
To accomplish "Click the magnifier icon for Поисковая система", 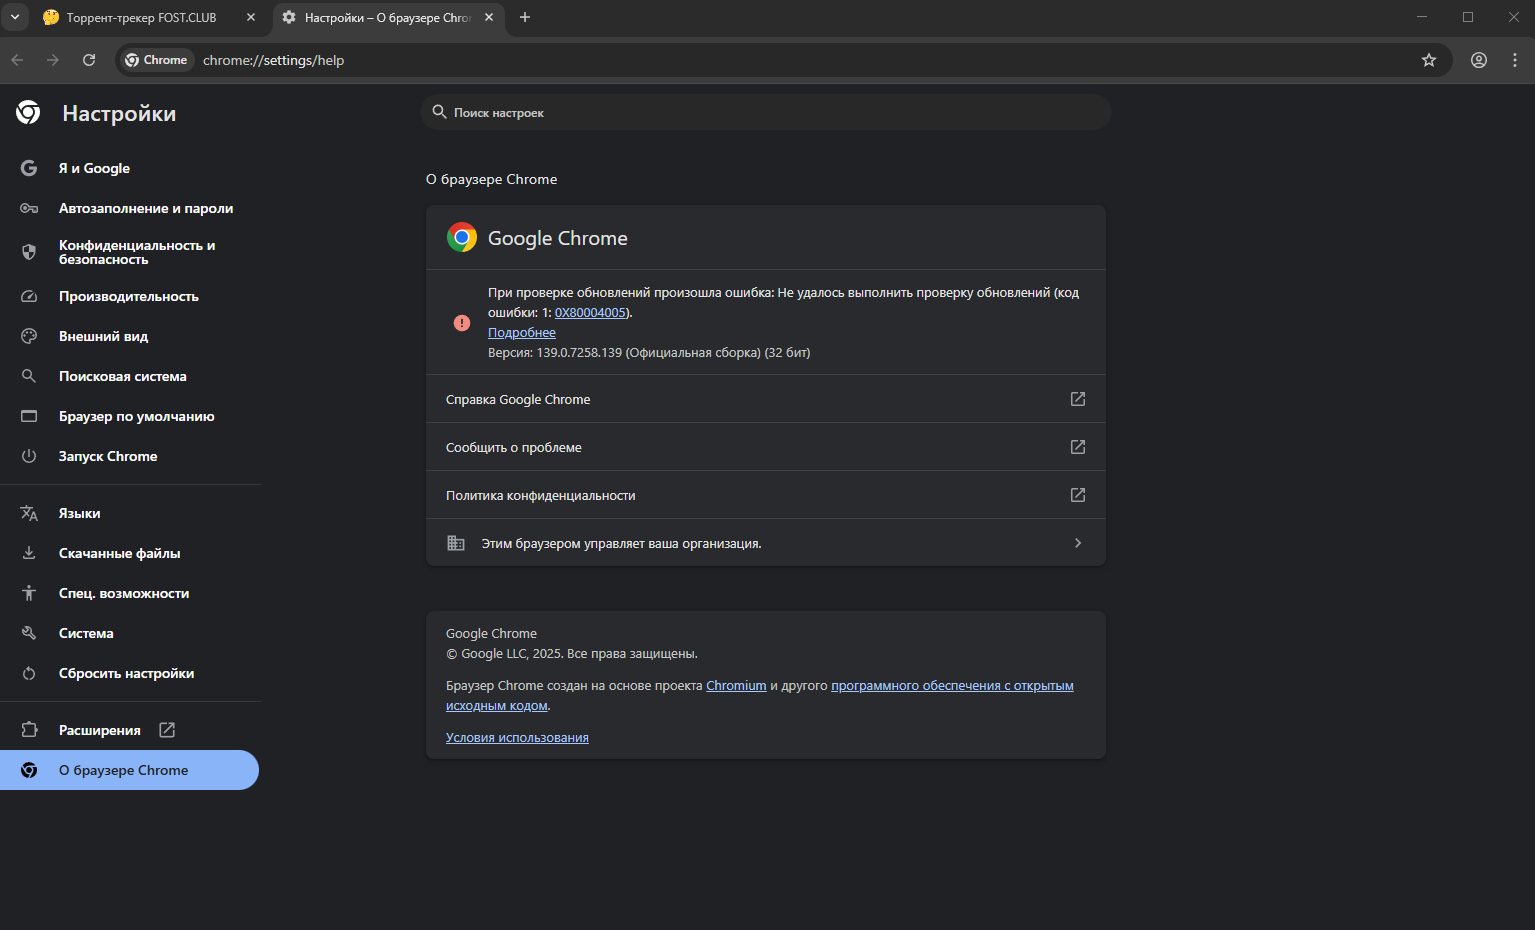I will point(29,376).
